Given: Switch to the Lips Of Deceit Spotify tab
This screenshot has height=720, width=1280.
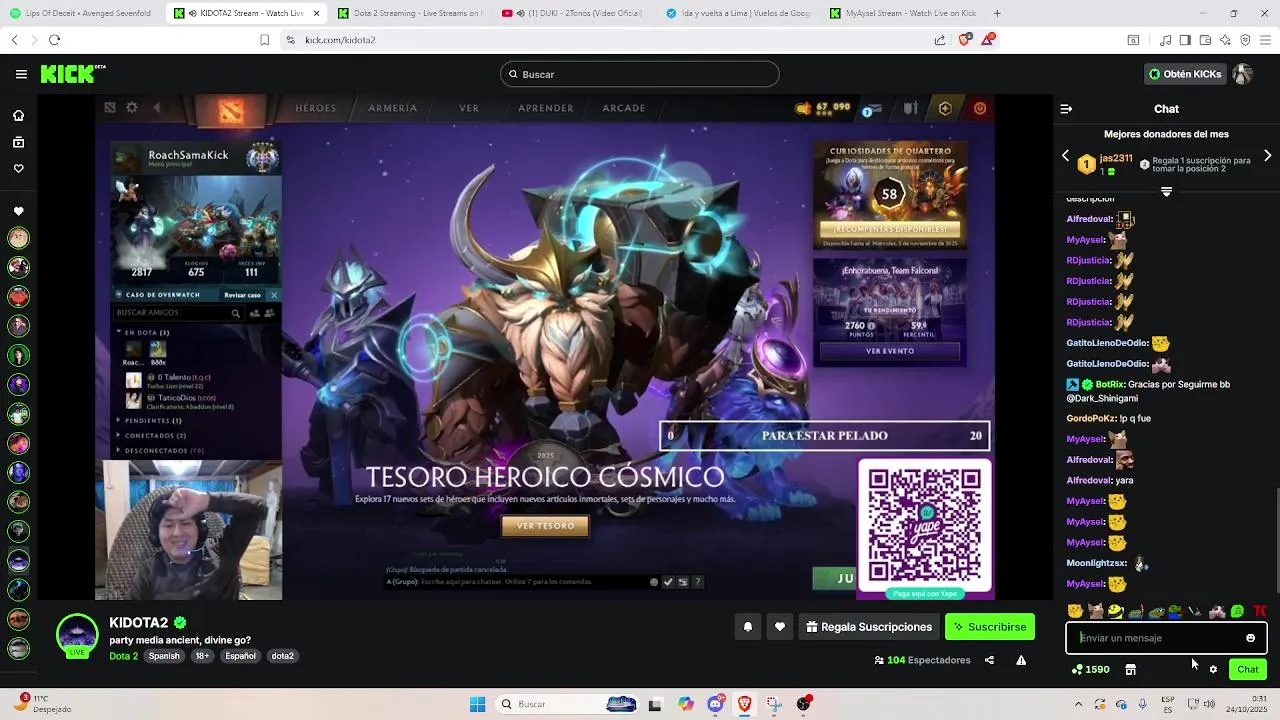Looking at the screenshot, I should tap(80, 13).
